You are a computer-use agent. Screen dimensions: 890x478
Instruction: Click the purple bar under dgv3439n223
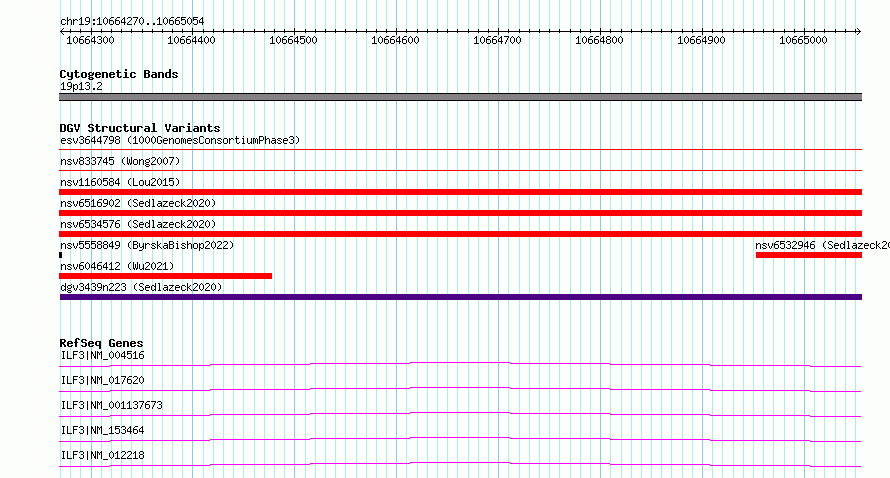460,297
